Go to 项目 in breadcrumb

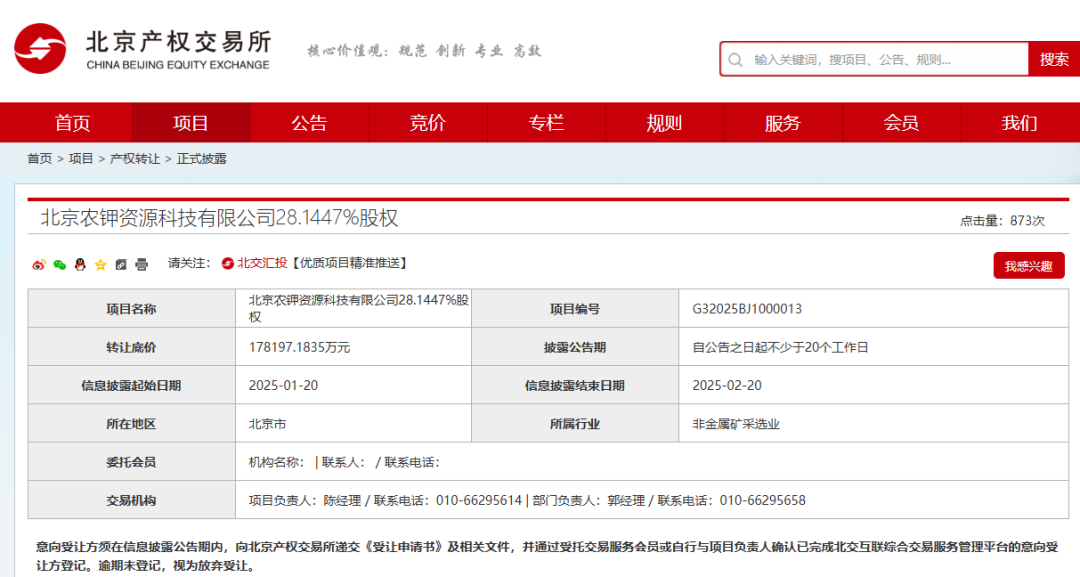coord(81,159)
